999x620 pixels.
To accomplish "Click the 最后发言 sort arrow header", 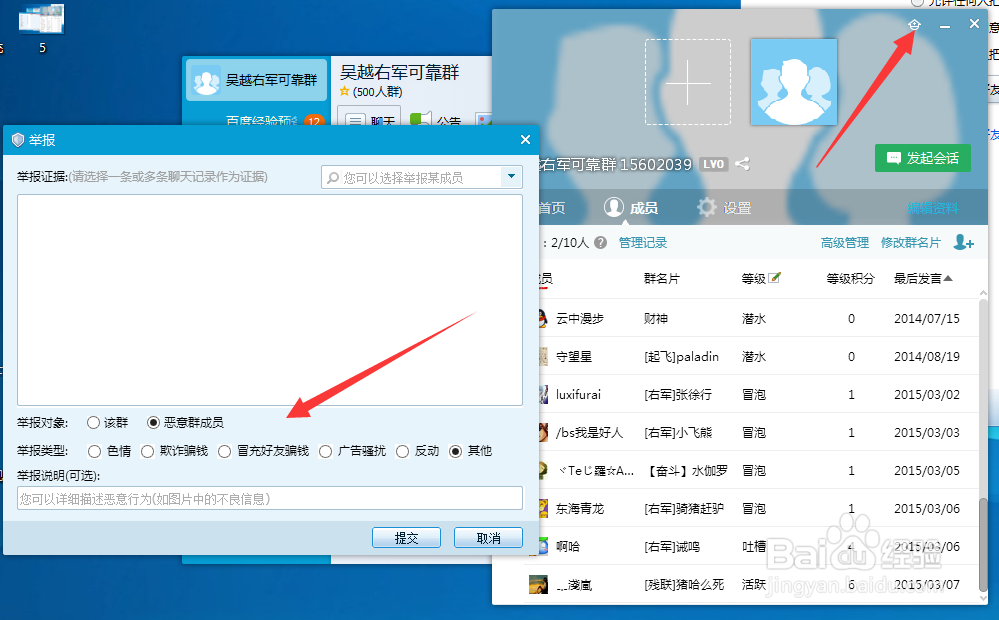I will point(949,278).
